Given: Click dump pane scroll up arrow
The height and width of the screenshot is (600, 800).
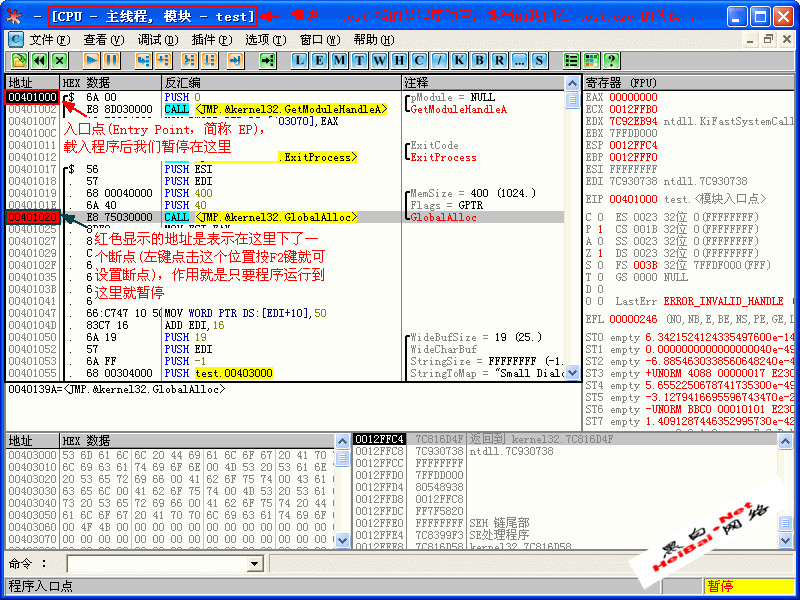Looking at the screenshot, I should tap(342, 441).
